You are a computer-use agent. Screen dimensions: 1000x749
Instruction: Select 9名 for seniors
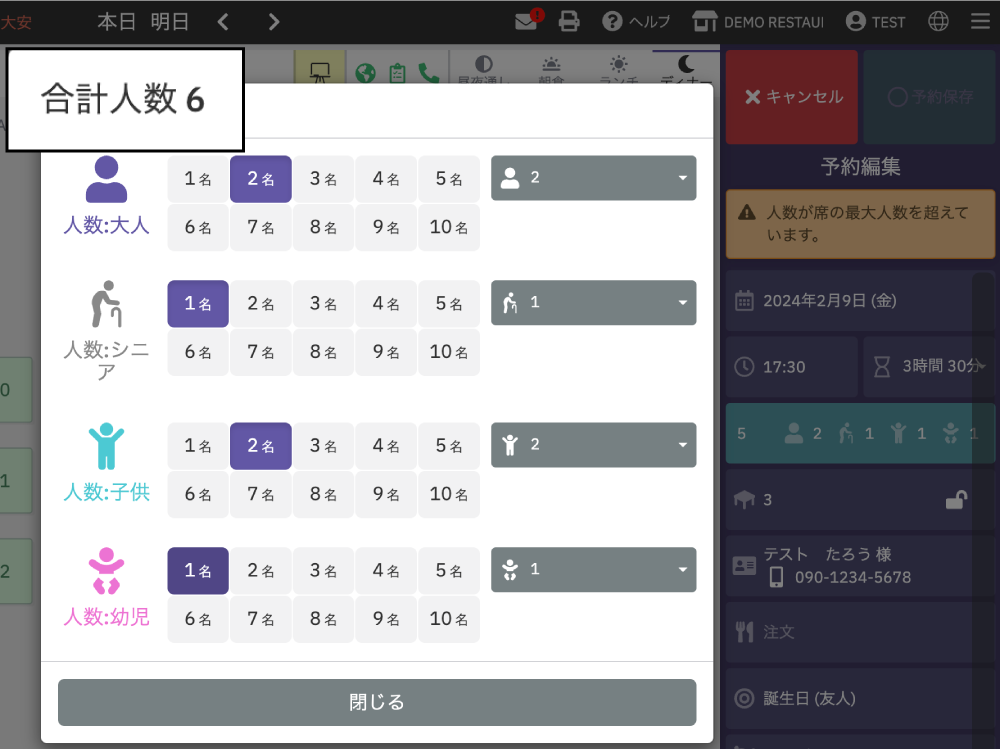point(386,352)
